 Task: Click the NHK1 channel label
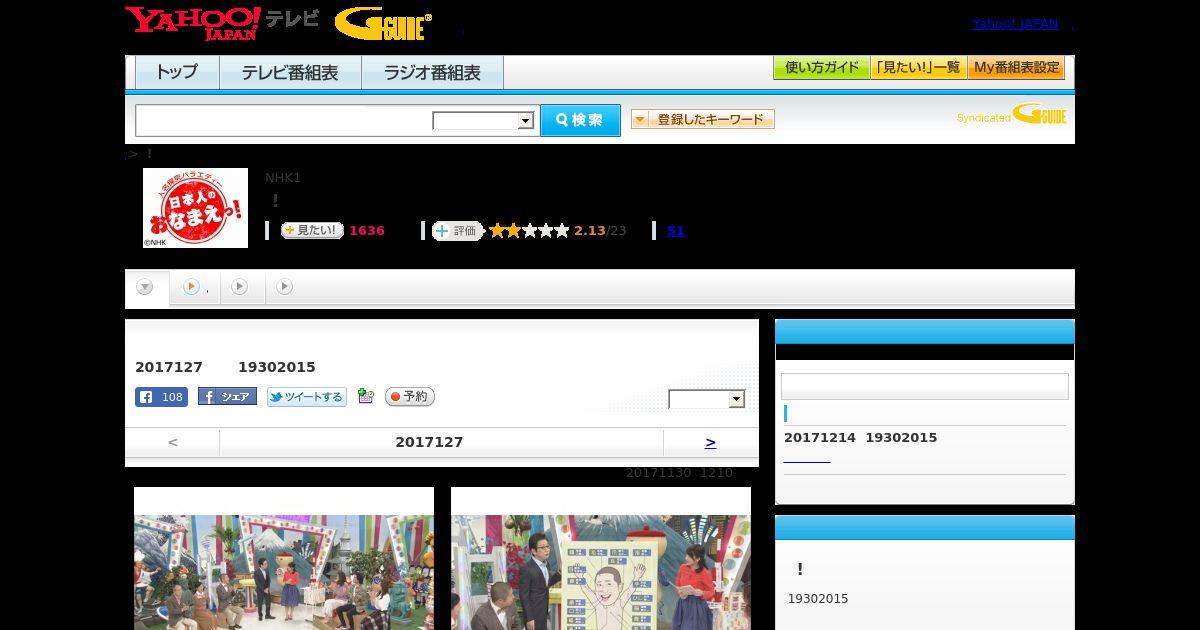[x=283, y=178]
